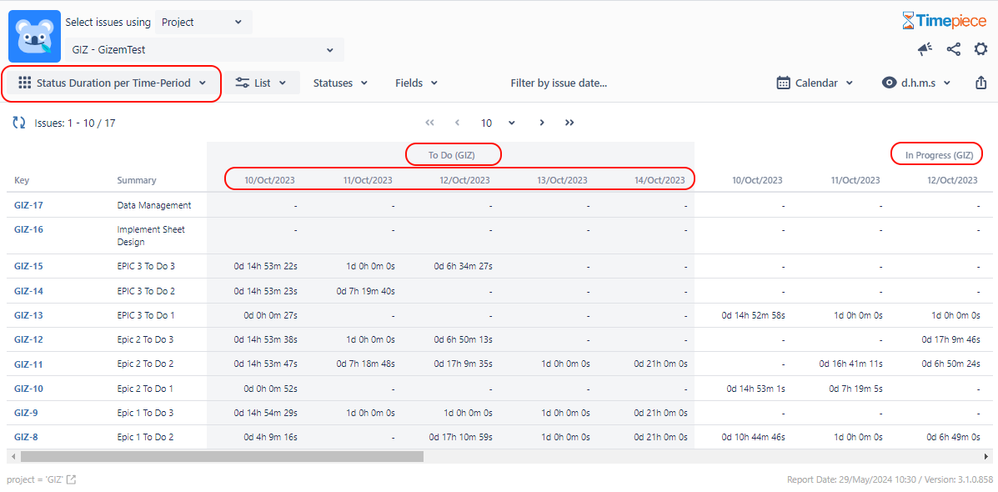The height and width of the screenshot is (492, 998).
Task: Click the Timepiece logo
Action: [x=945, y=22]
